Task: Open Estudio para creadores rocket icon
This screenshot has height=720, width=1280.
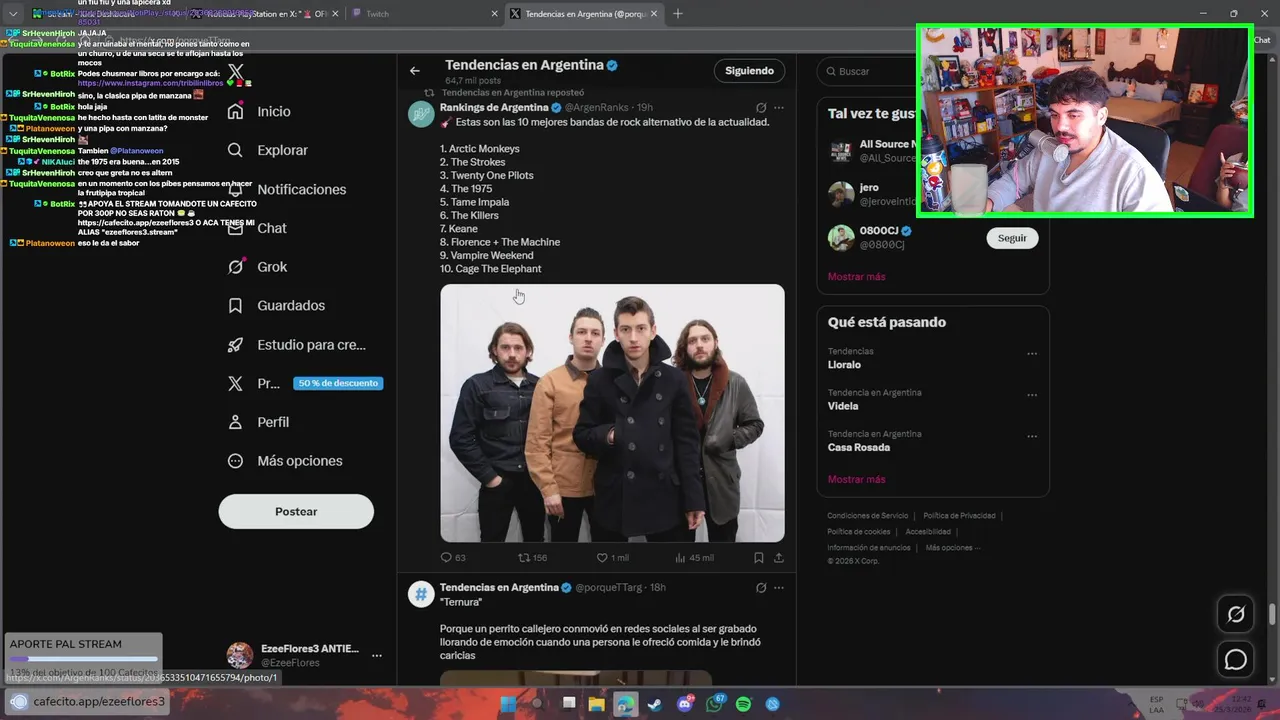Action: click(235, 344)
